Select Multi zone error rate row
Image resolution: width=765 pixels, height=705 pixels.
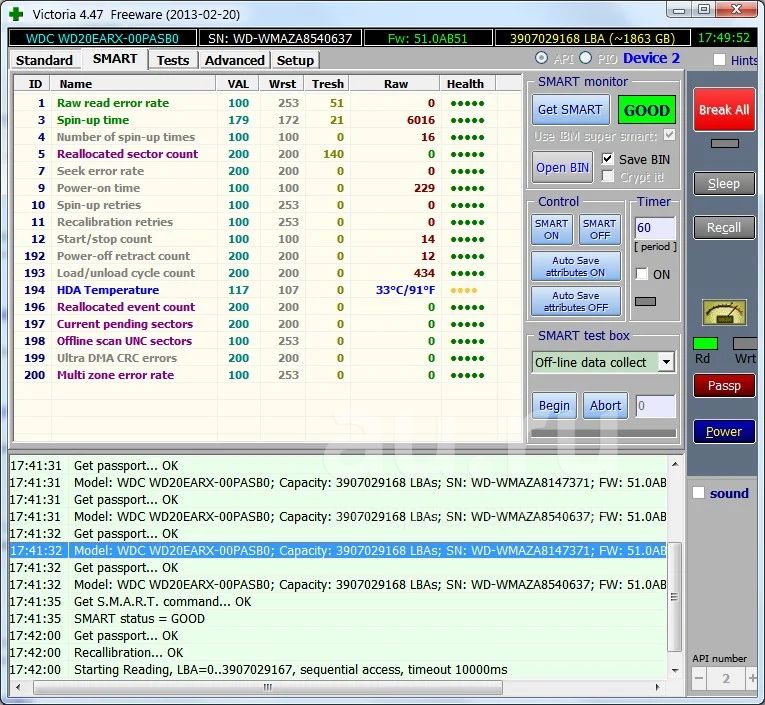tap(267, 375)
